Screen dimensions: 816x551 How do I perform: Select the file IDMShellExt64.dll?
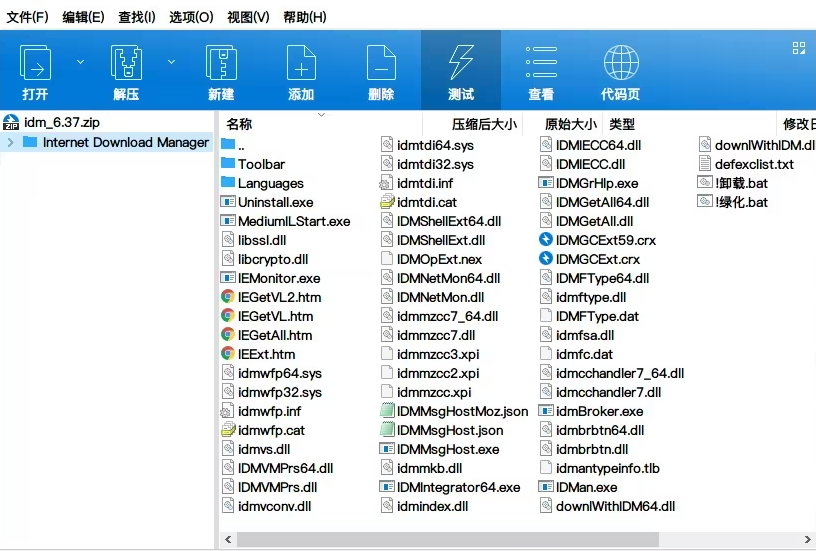(x=449, y=221)
